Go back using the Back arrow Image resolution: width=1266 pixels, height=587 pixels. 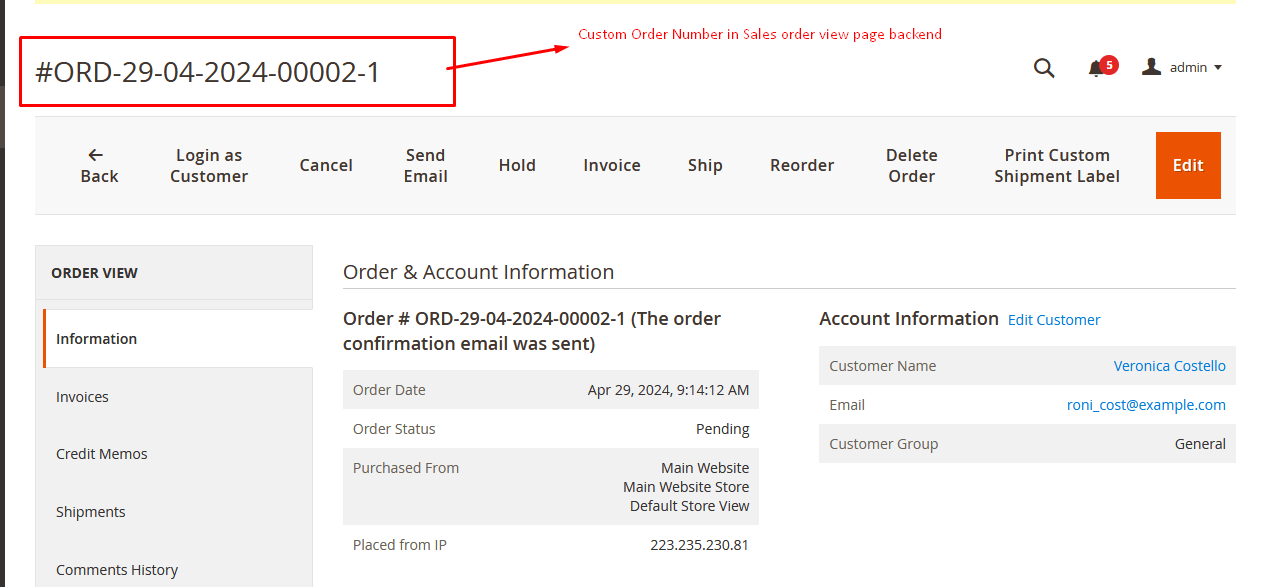point(99,165)
